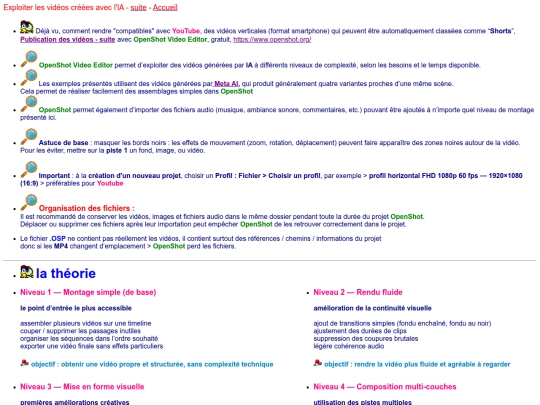Click magnifier icon beside 'Astuce de base'
This screenshot has height=405, width=540.
(x=29, y=137)
